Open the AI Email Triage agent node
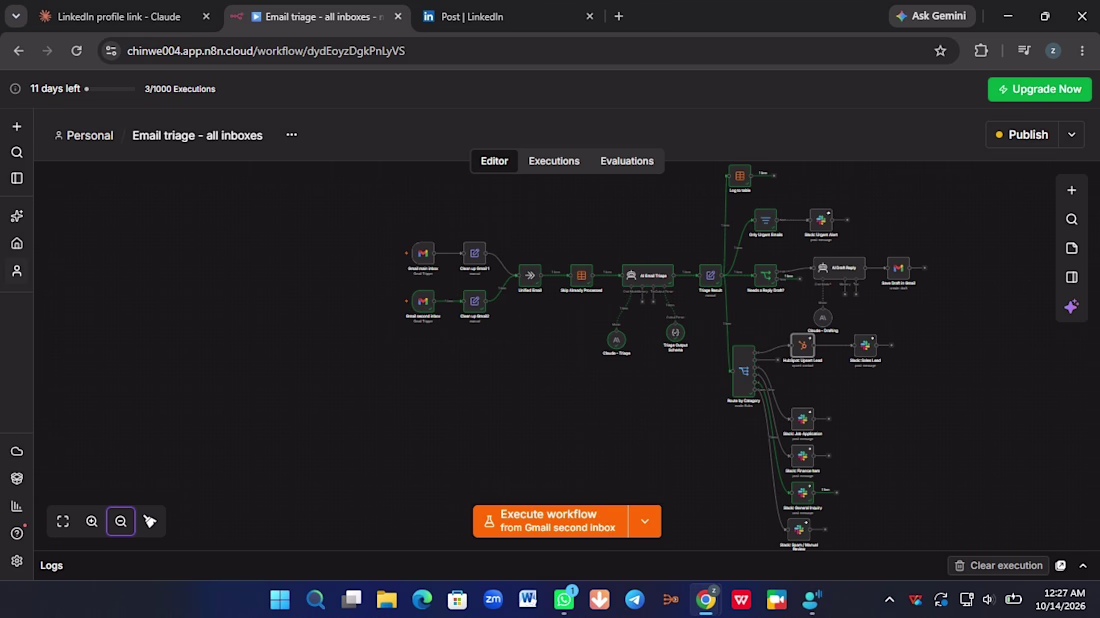This screenshot has width=1100, height=618. coord(648,275)
